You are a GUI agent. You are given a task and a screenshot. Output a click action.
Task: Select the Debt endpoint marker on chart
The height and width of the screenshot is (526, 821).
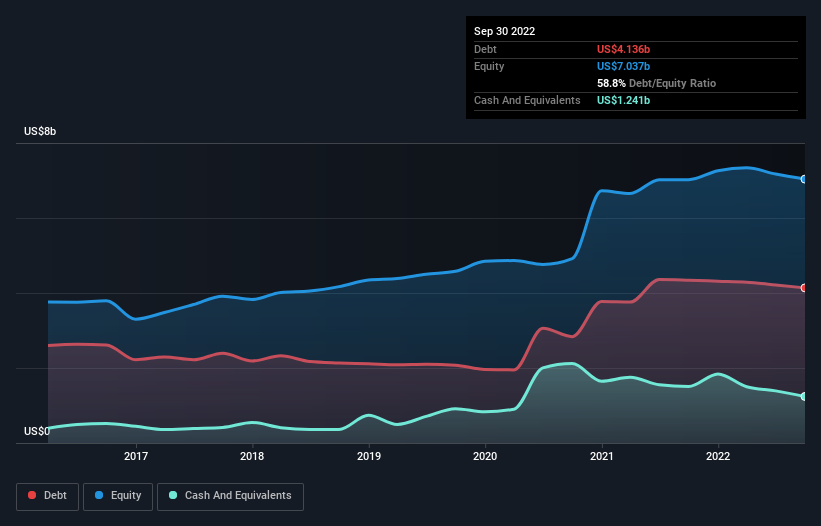804,288
